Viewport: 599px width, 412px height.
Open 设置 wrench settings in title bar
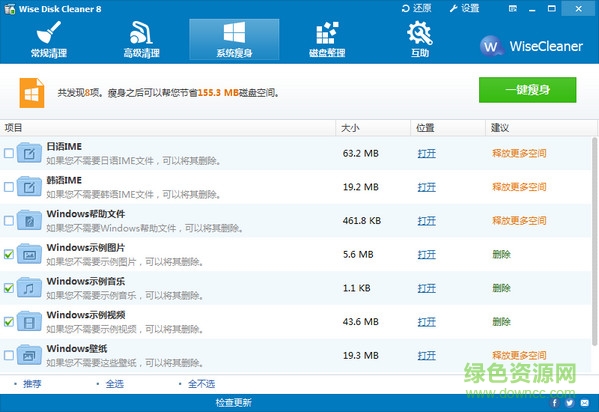[464, 8]
